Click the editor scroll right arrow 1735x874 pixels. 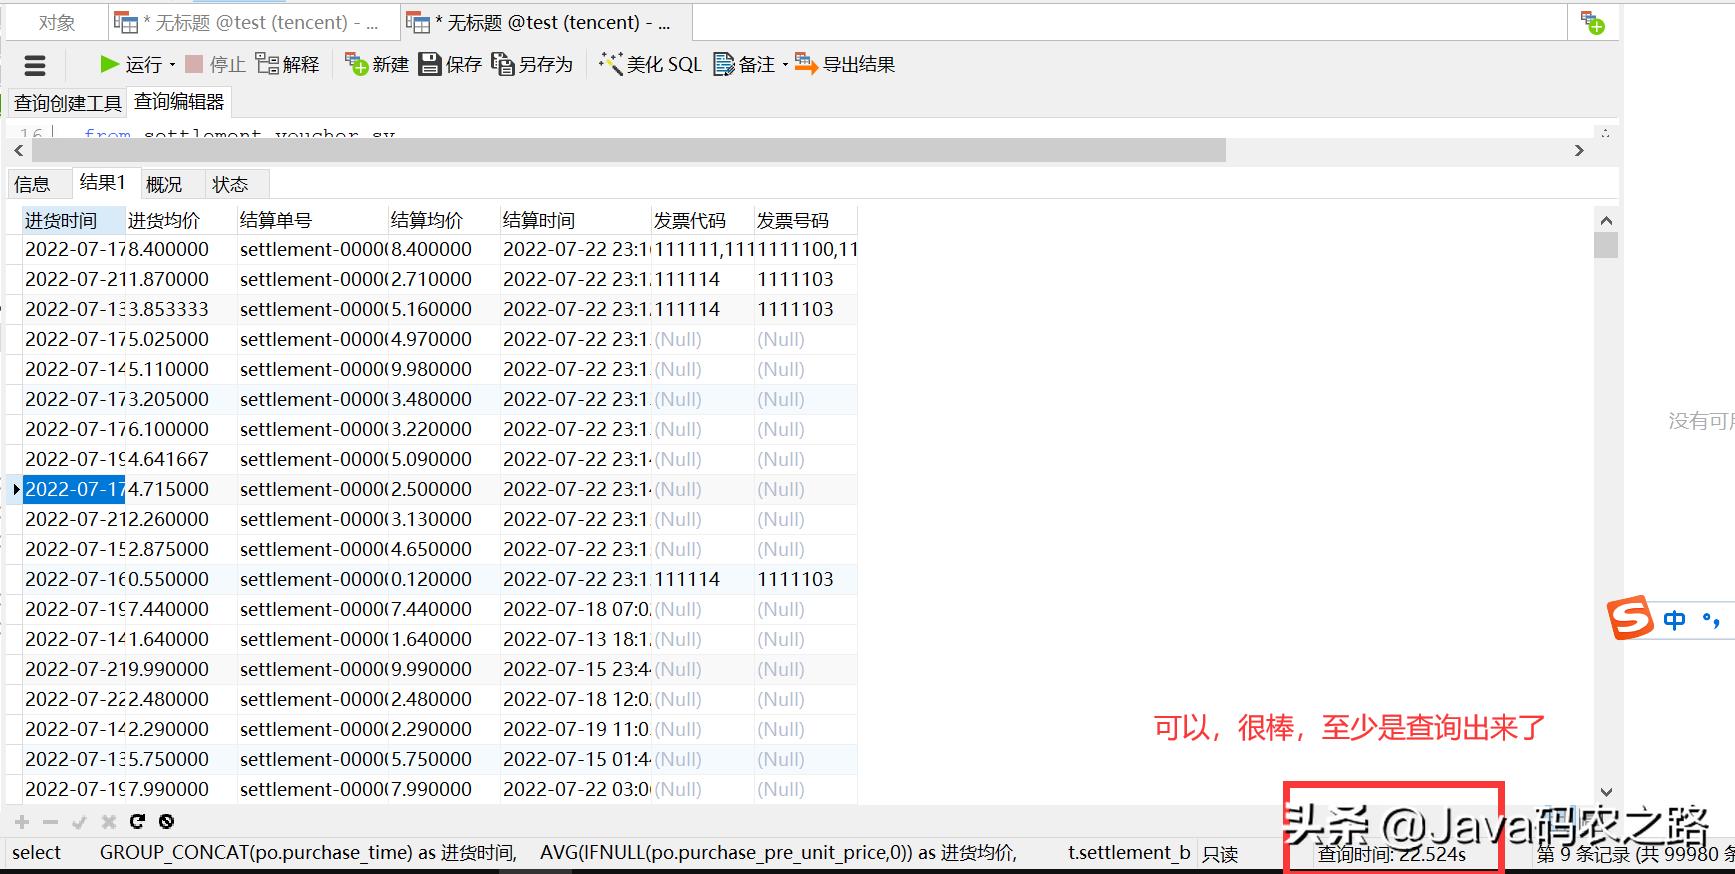1579,150
